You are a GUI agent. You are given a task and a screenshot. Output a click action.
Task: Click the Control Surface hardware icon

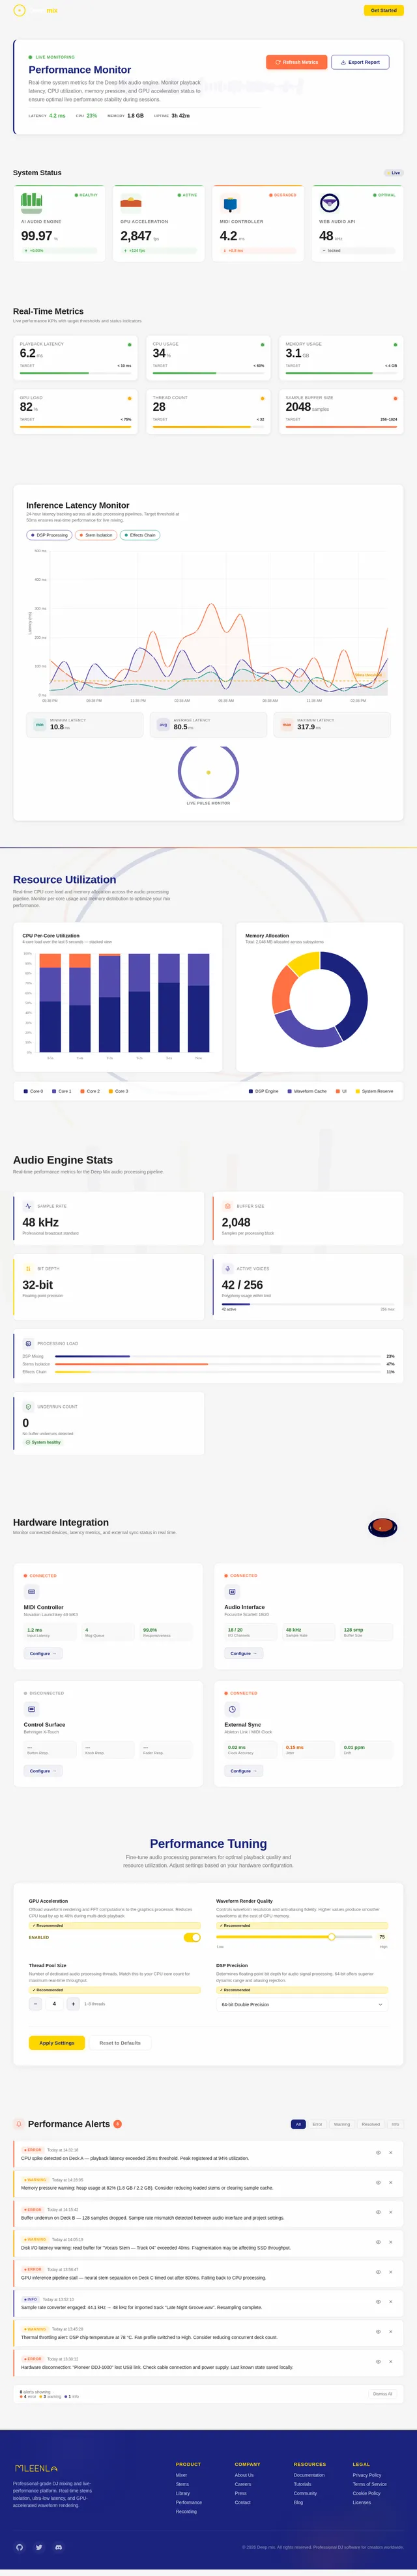(x=31, y=1709)
